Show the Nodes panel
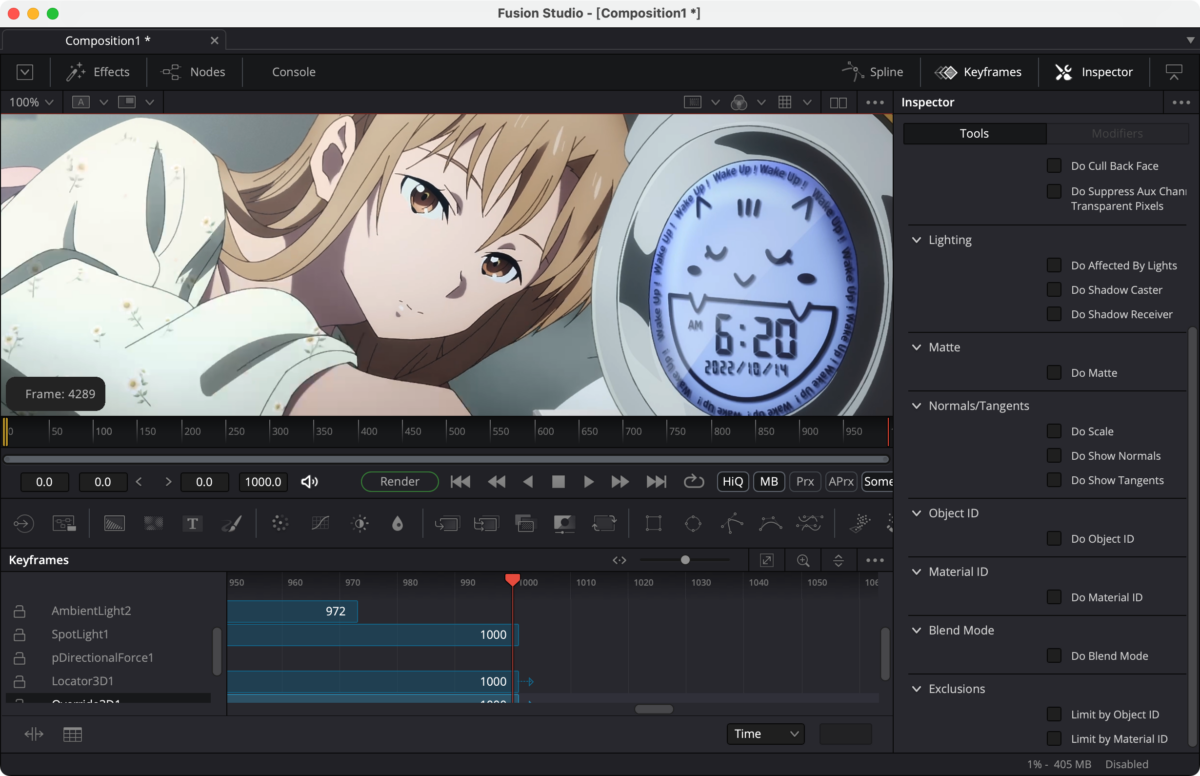This screenshot has width=1200, height=776. tap(194, 72)
